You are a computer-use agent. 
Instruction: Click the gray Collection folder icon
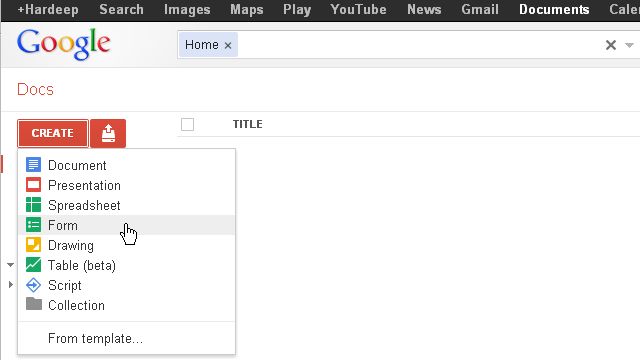(33, 304)
